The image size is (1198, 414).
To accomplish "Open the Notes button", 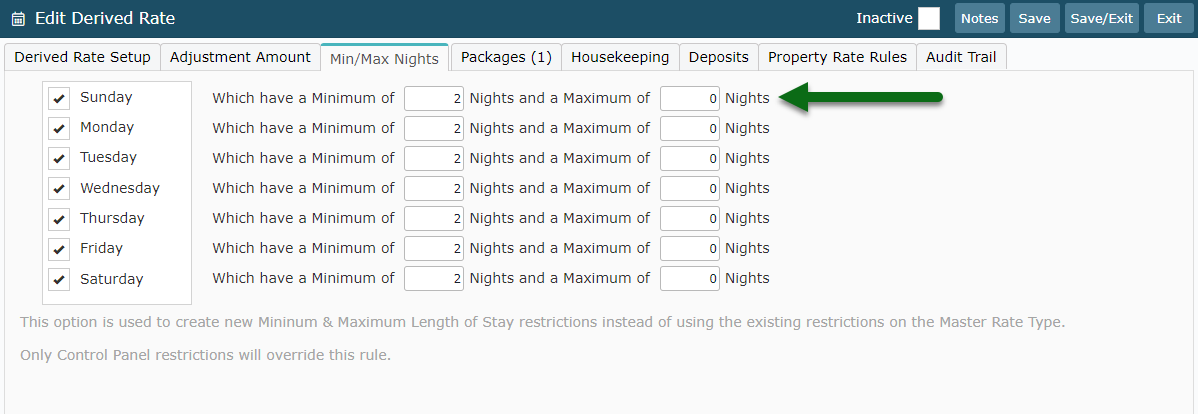I will [x=979, y=18].
